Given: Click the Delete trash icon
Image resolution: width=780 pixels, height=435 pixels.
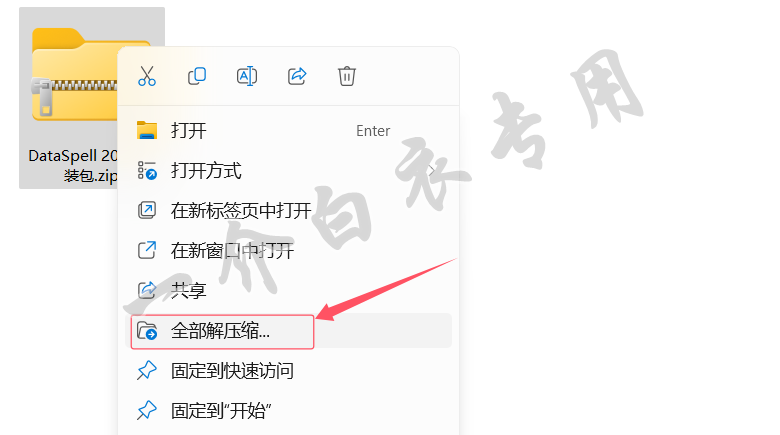Looking at the screenshot, I should (x=347, y=76).
